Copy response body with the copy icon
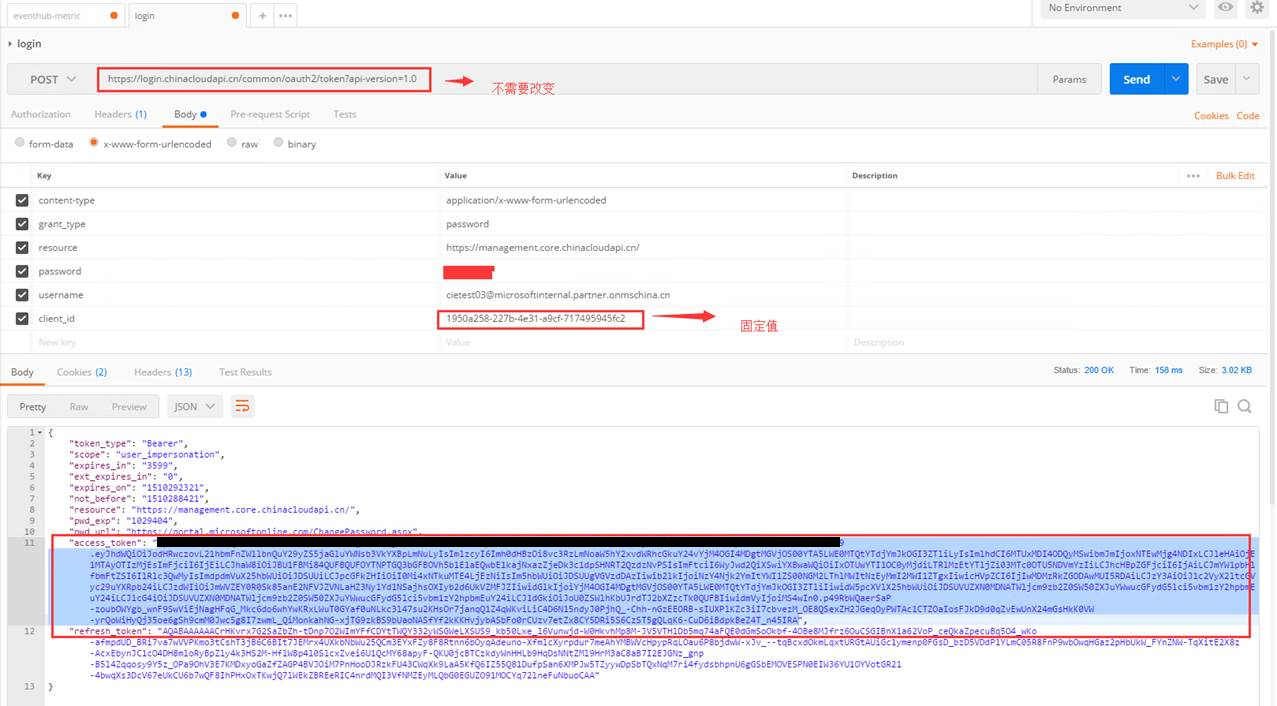The height and width of the screenshot is (706, 1277). [x=1221, y=406]
